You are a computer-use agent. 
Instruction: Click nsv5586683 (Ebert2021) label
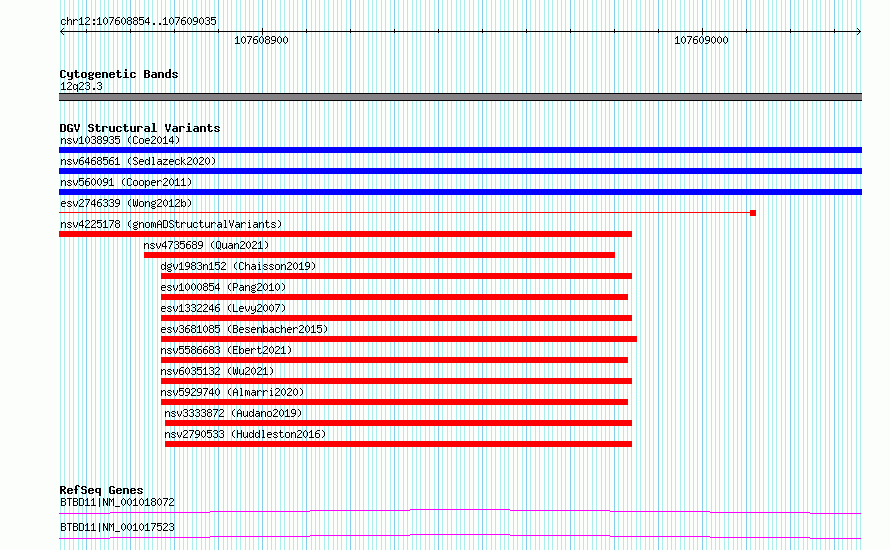(x=226, y=350)
